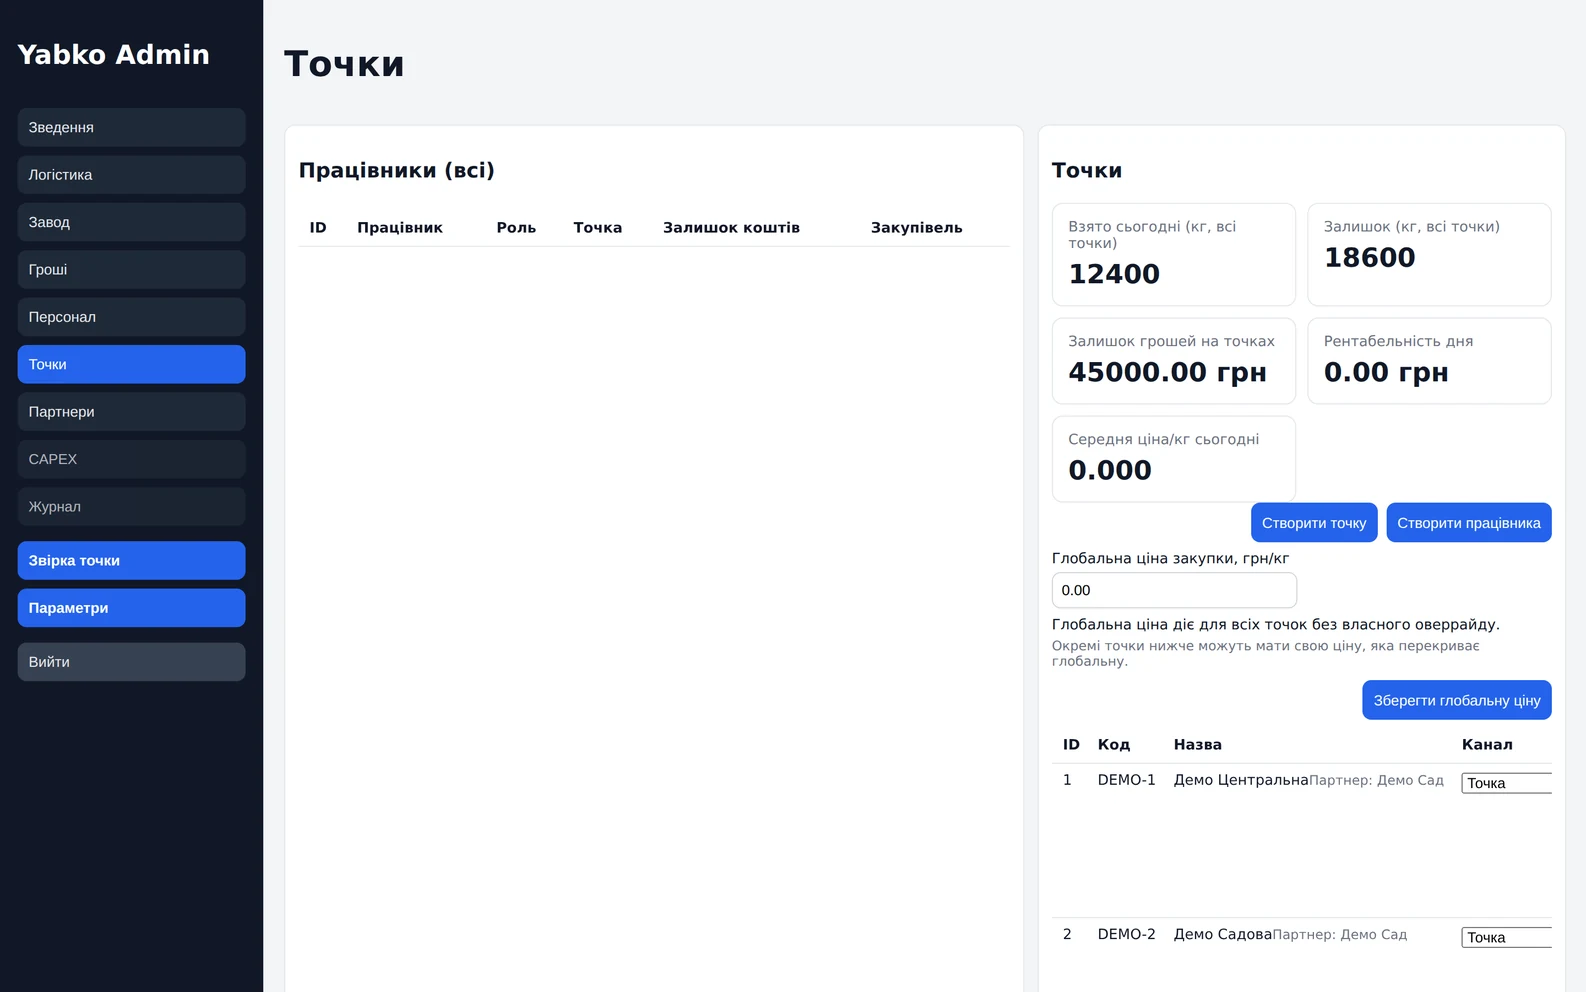Screen dimensions: 1586x992
Task: Click the Yabko Admin title
Action: pos(113,54)
